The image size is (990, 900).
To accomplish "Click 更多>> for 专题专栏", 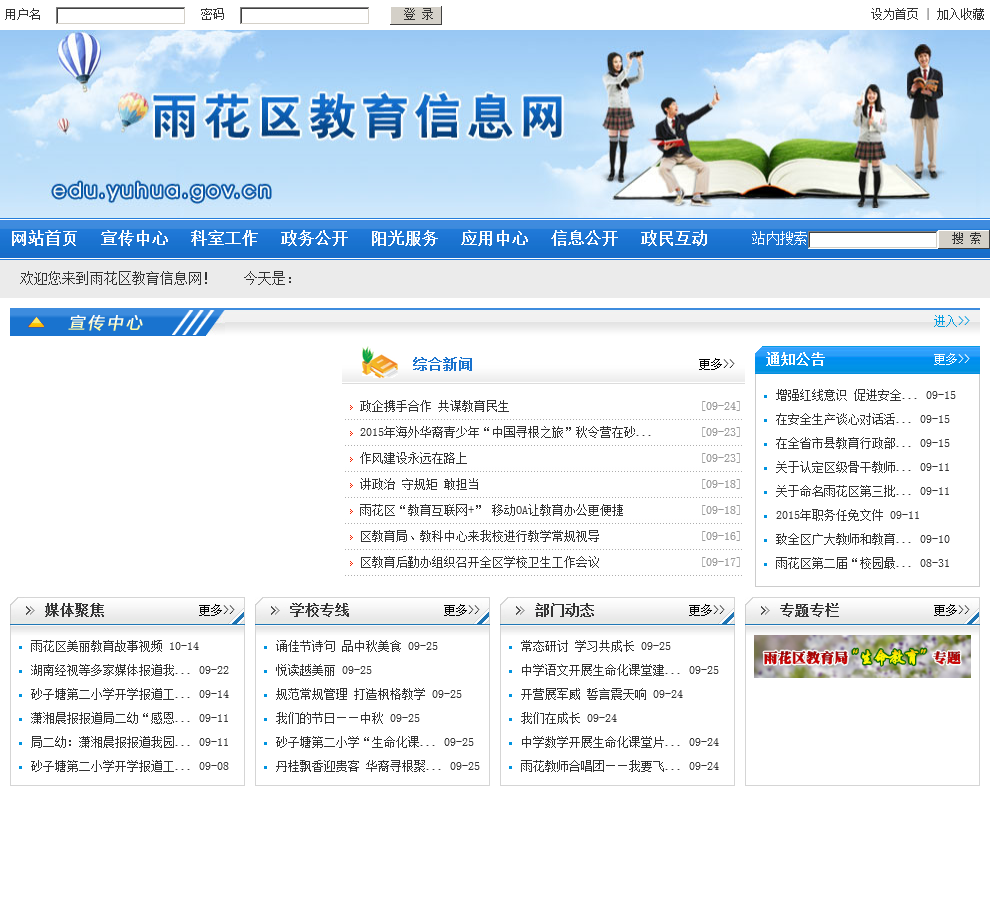I will pyautogui.click(x=951, y=610).
